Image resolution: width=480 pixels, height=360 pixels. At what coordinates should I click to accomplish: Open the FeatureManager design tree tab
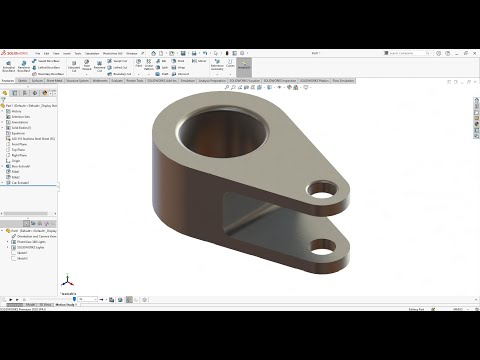tap(5, 93)
